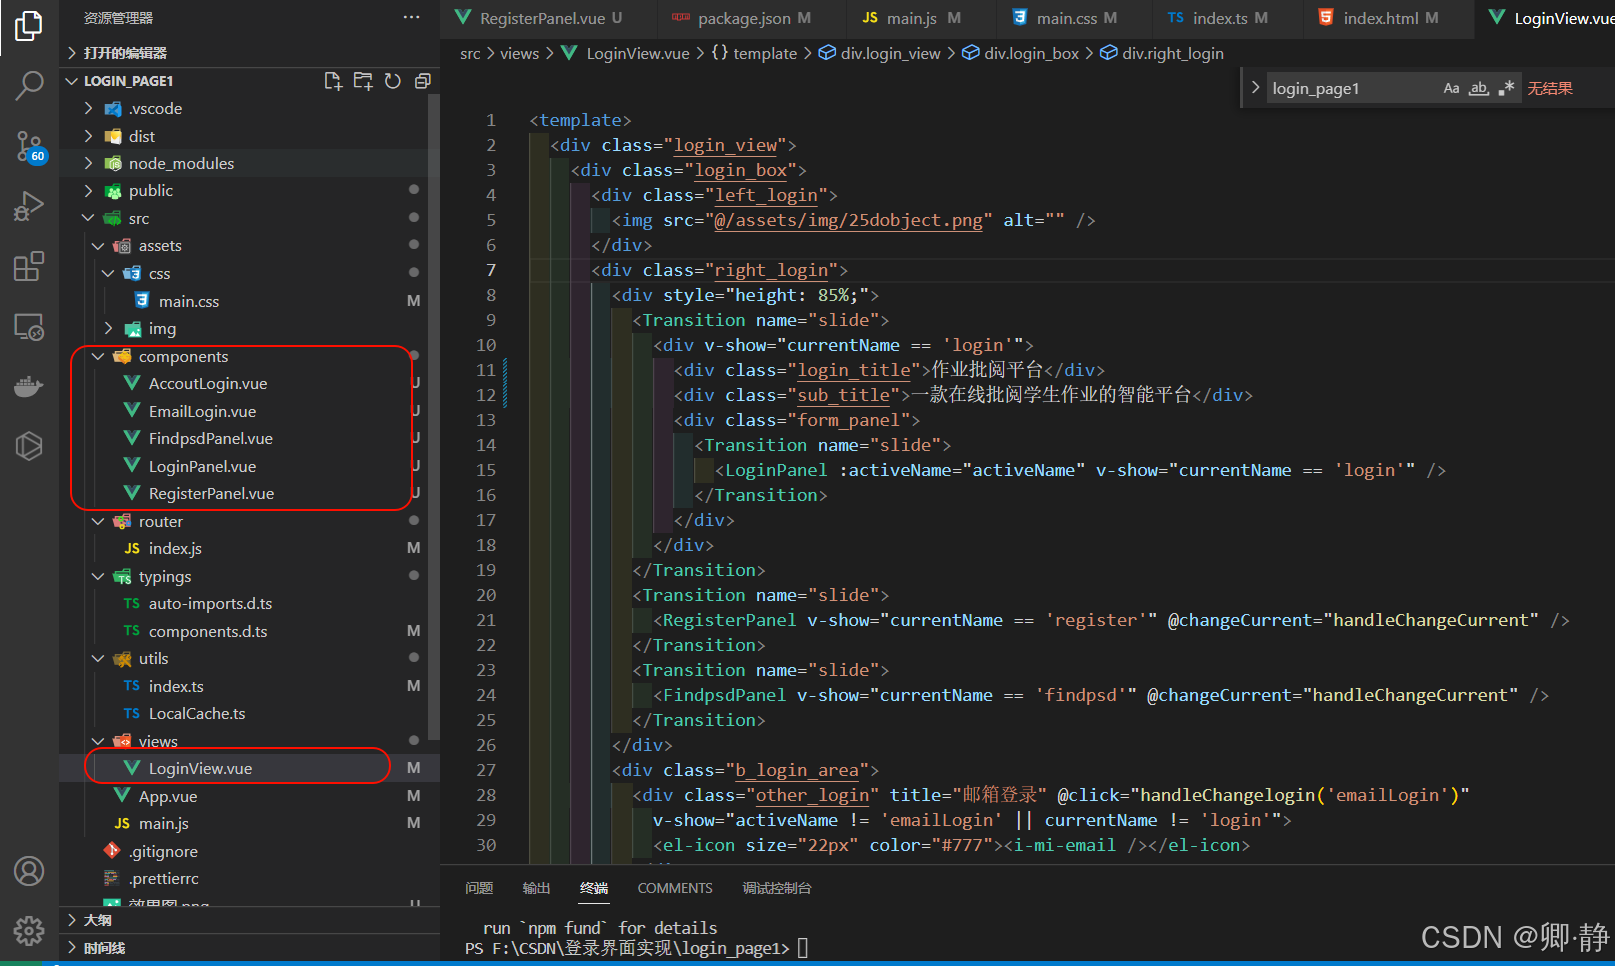
Task: Open AccoutLogin.vue in the file tree
Action: tap(208, 383)
